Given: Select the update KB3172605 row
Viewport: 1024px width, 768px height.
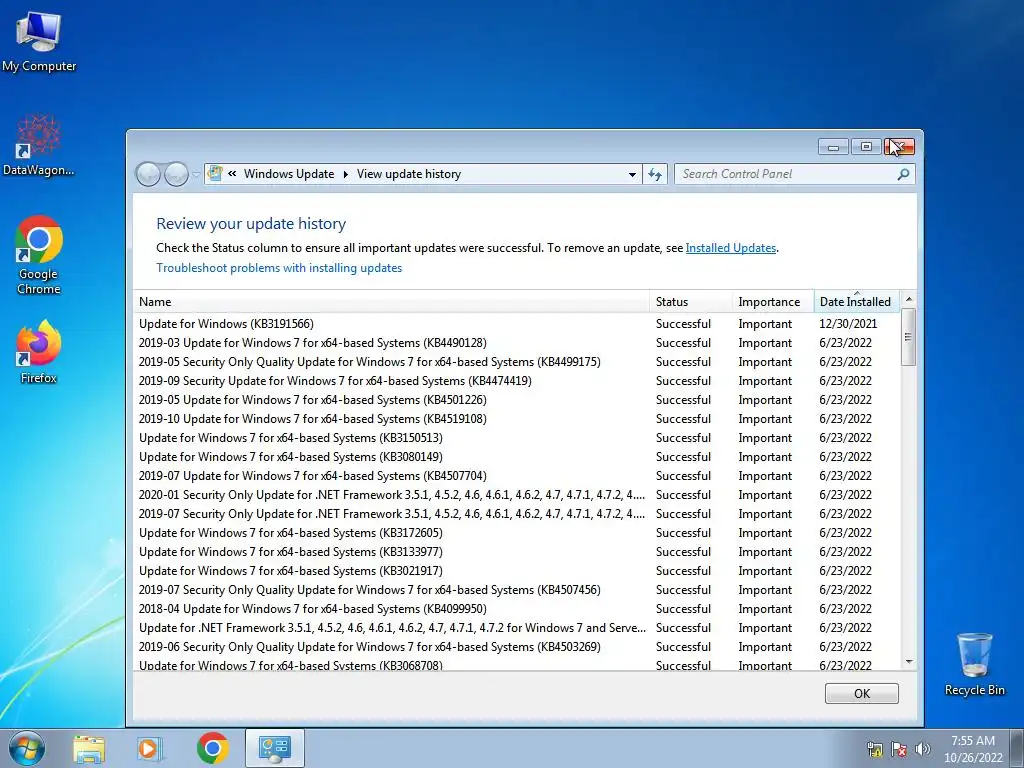Looking at the screenshot, I should pyautogui.click(x=516, y=532).
